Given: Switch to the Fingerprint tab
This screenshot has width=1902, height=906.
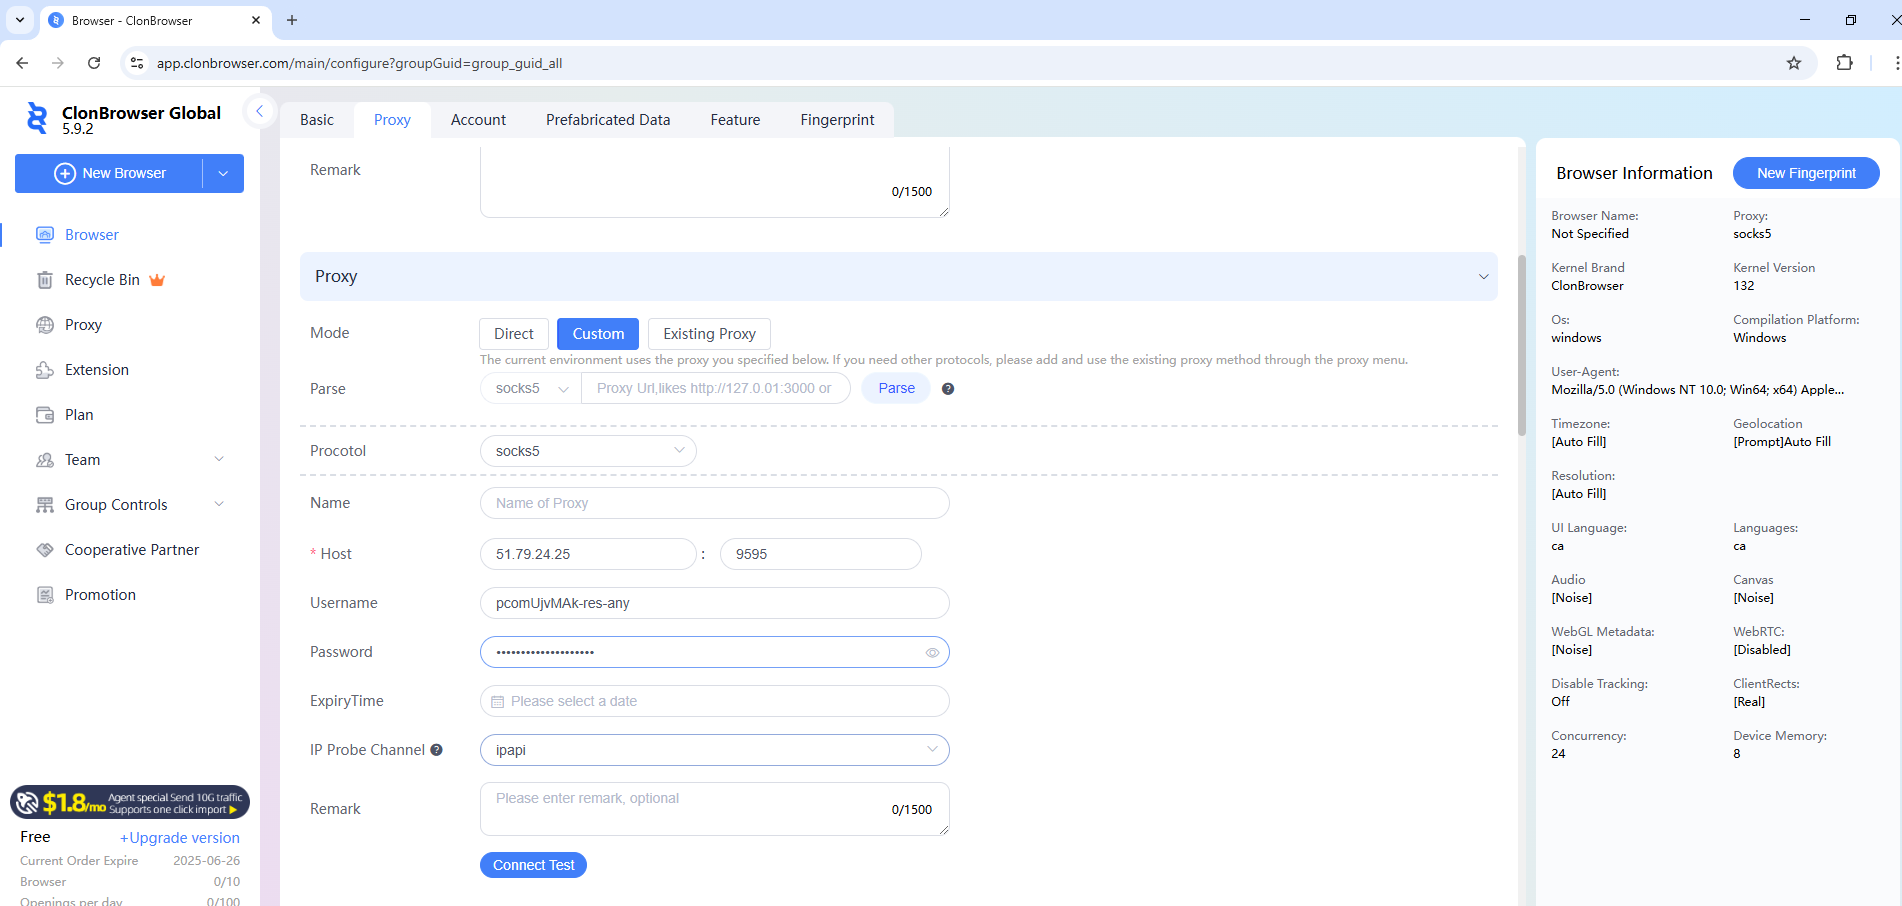Looking at the screenshot, I should 837,120.
